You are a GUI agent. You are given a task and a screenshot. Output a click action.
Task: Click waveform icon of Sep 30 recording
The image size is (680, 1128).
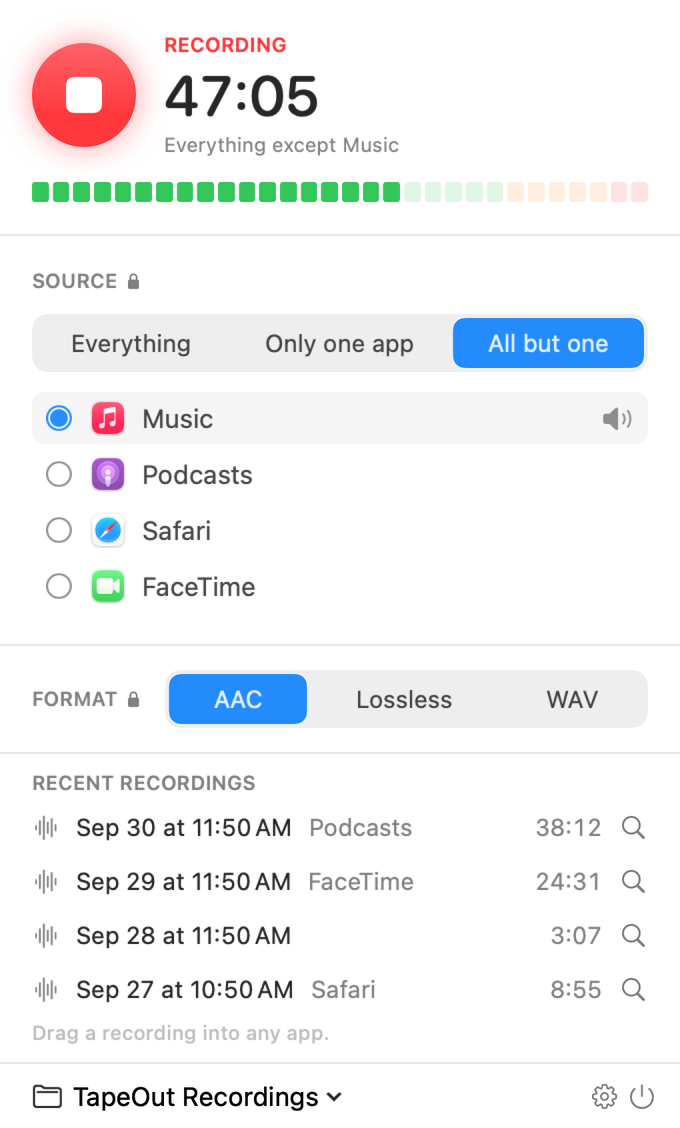[46, 828]
